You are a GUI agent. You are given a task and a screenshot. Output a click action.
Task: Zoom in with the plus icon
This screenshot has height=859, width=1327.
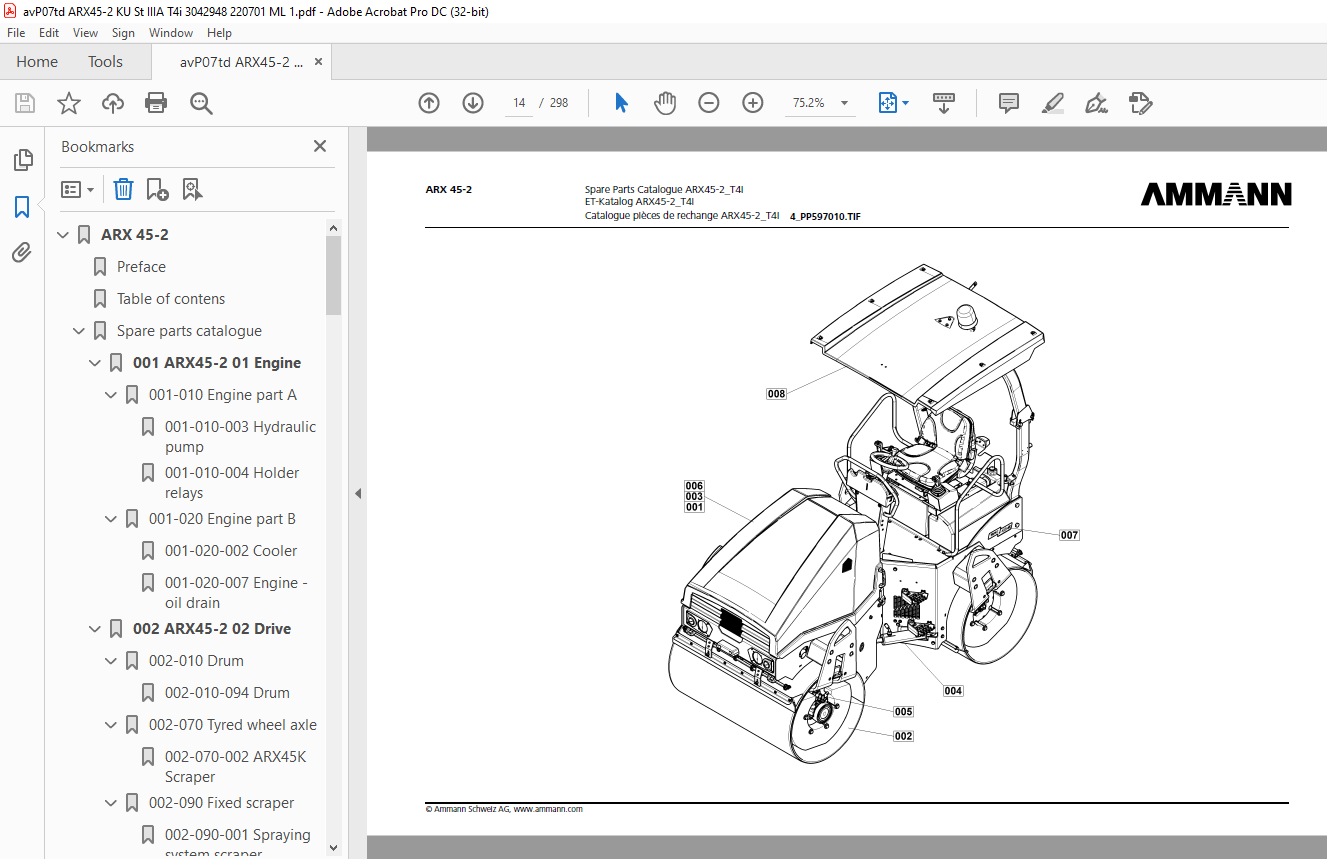point(753,103)
